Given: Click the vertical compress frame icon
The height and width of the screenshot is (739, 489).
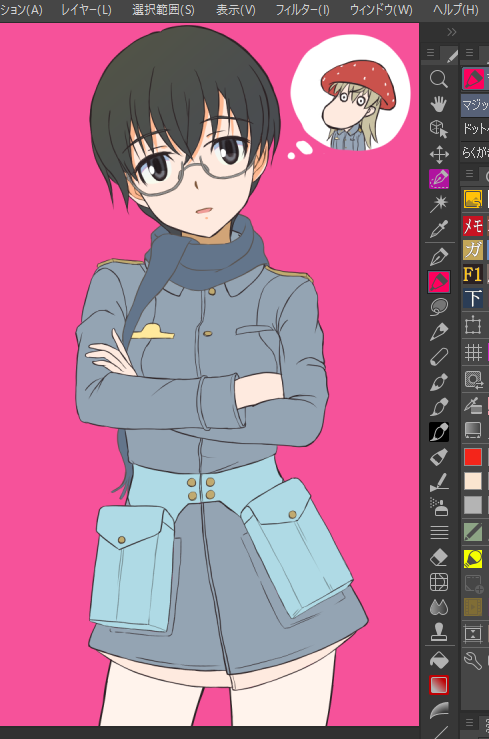Looking at the screenshot, I should pyautogui.click(x=473, y=634).
